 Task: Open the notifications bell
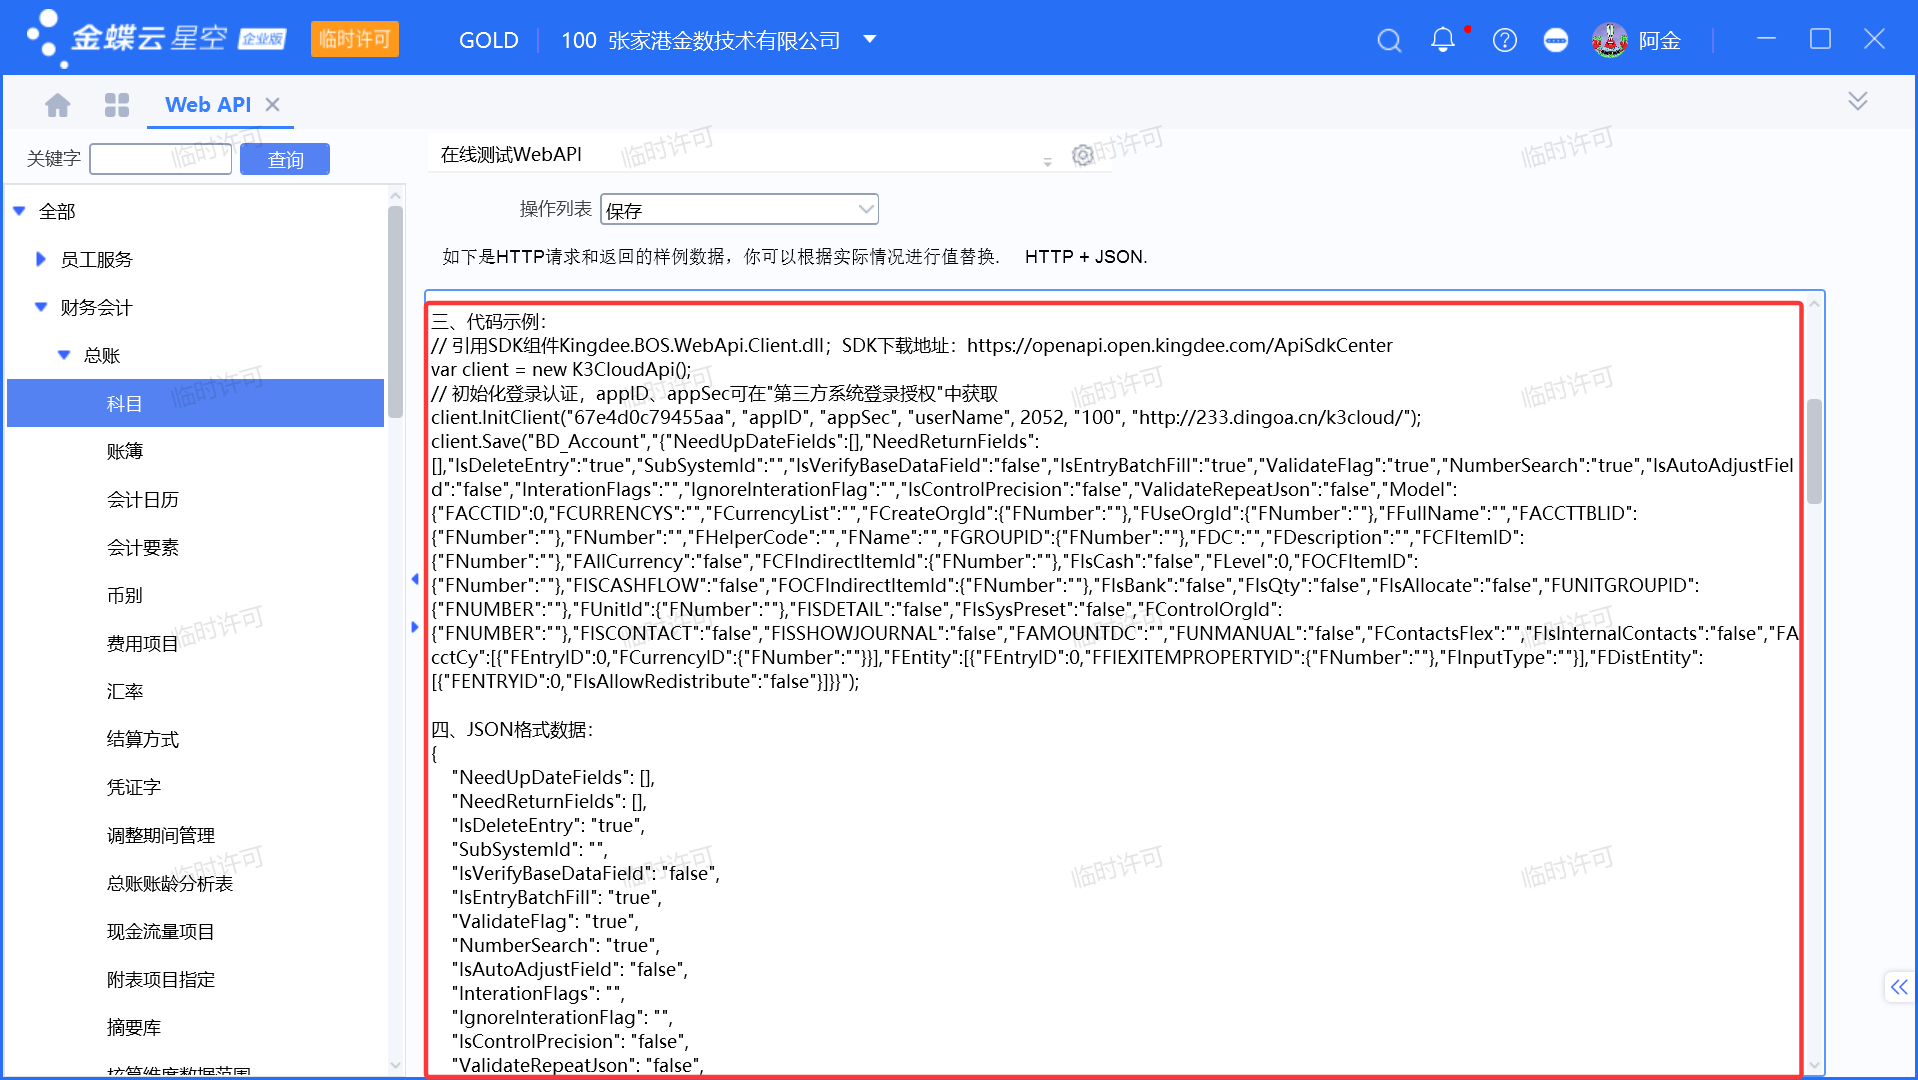pos(1443,40)
